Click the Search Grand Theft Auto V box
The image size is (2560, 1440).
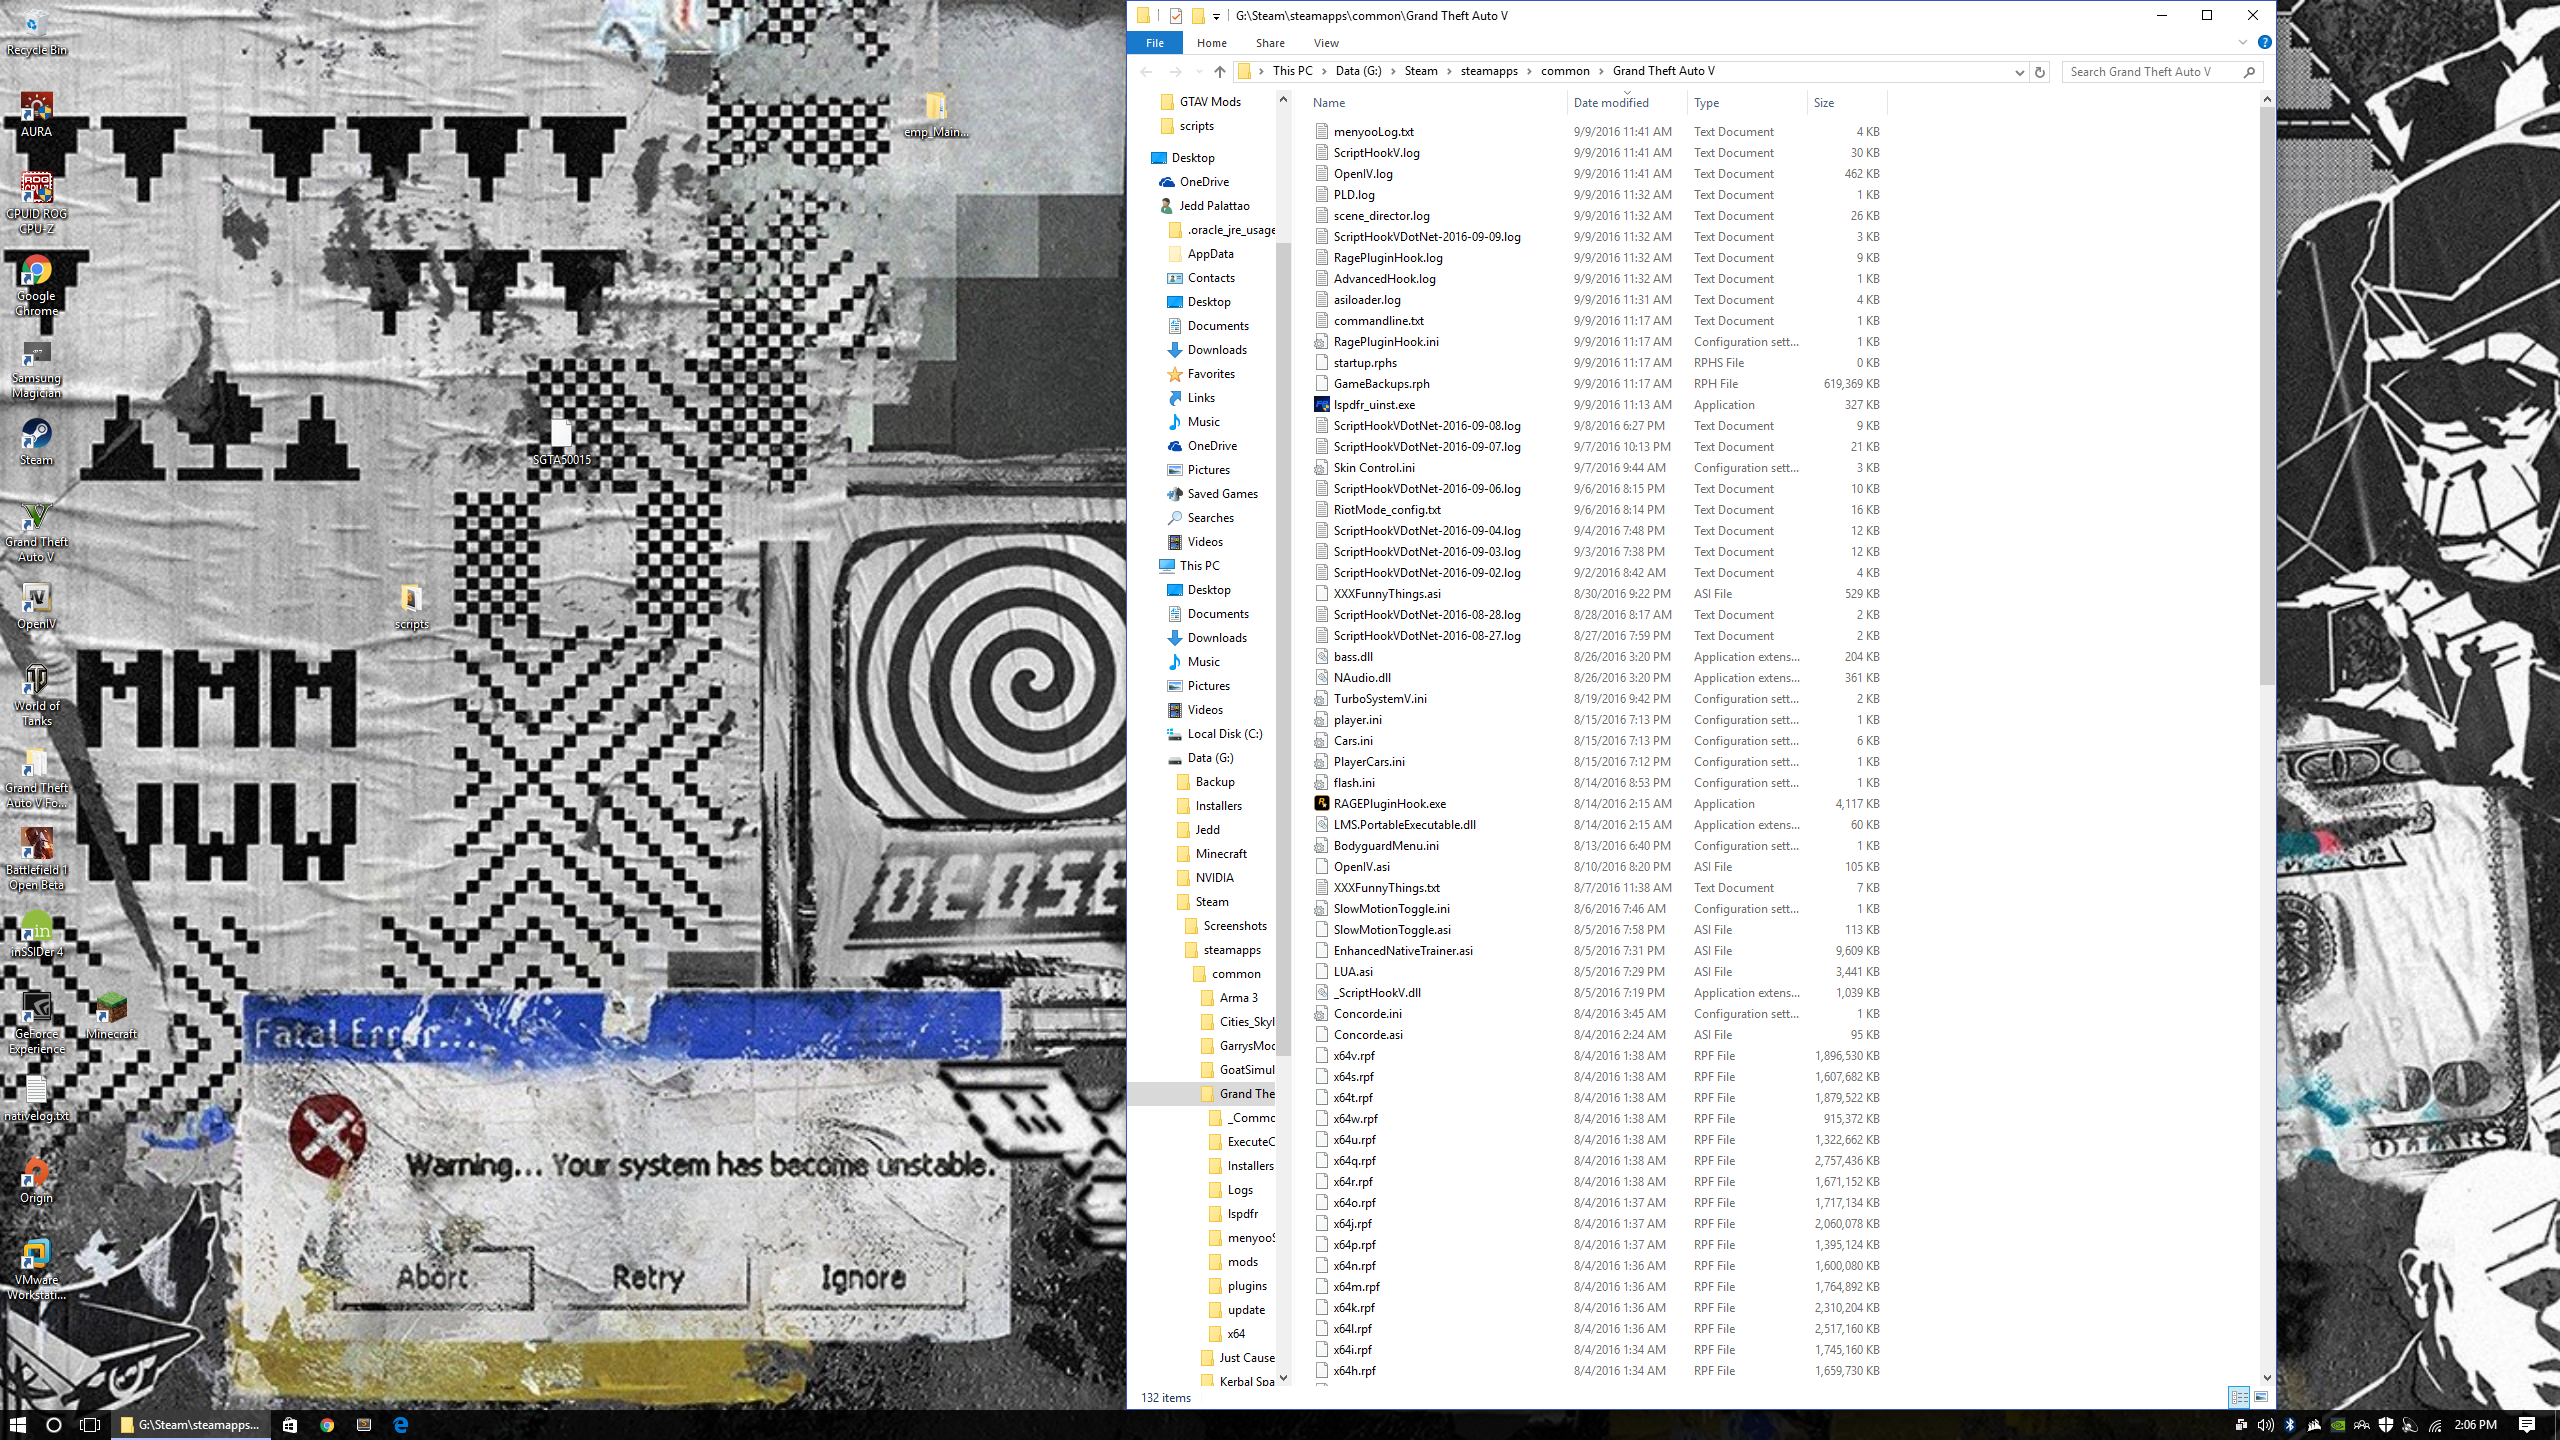tap(2150, 72)
